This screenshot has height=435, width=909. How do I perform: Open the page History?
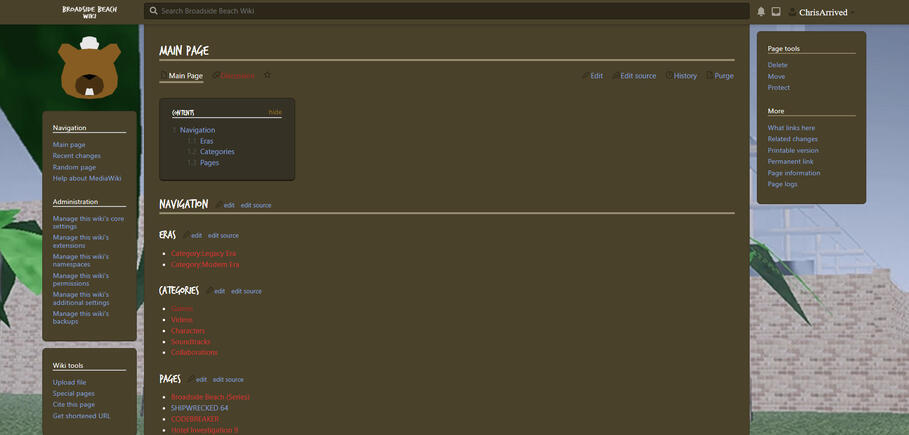coord(684,76)
